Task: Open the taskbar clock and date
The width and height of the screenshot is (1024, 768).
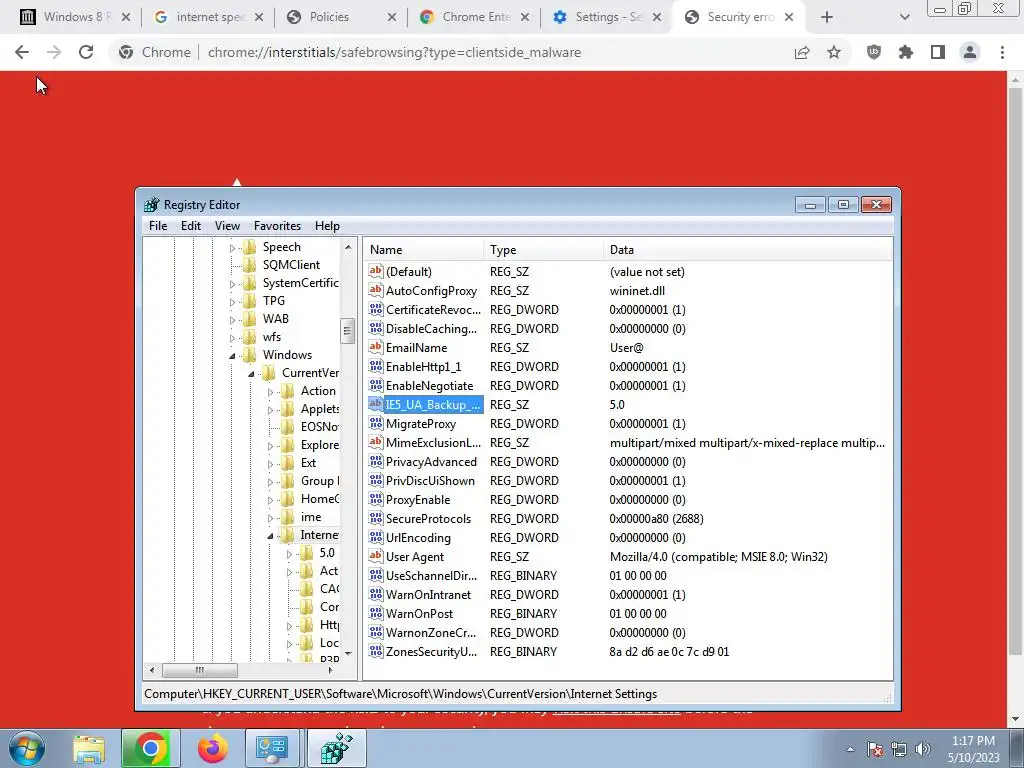Action: coord(973,749)
